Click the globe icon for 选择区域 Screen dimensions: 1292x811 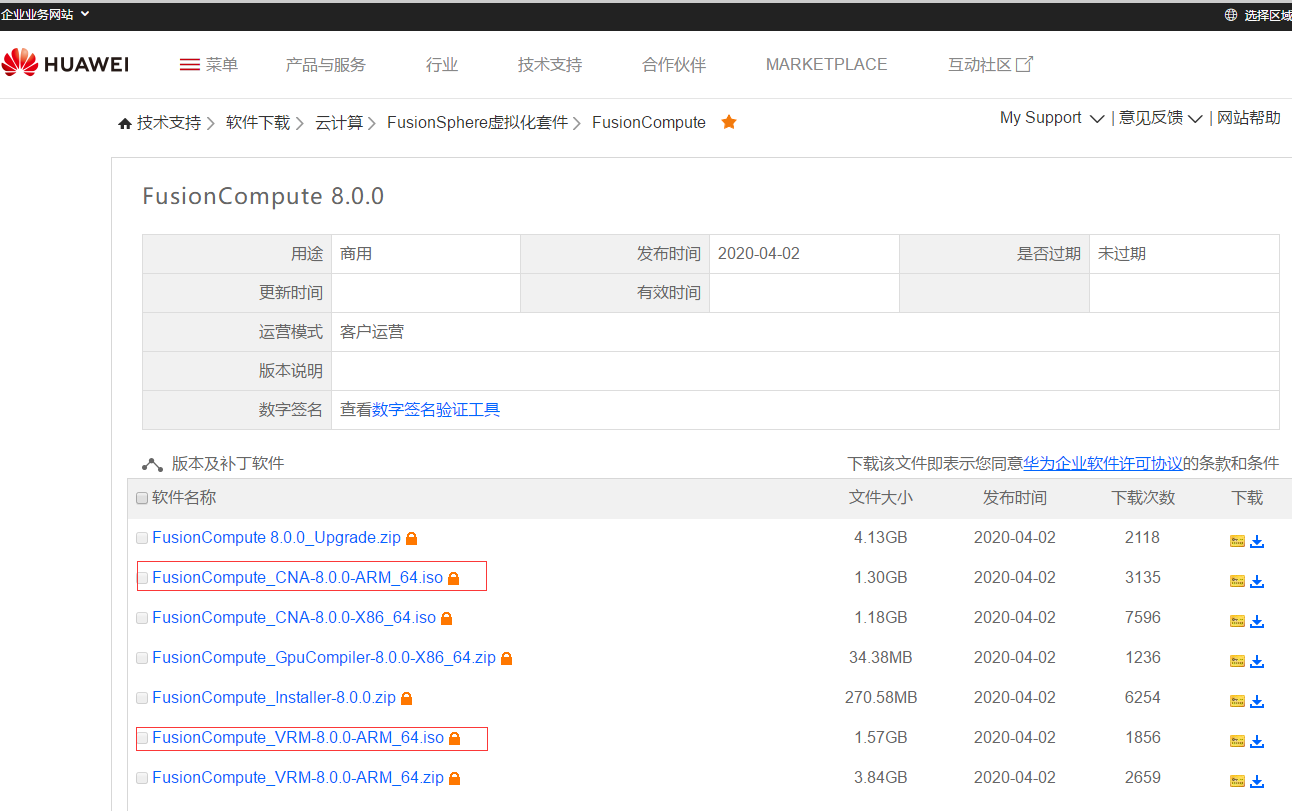1231,15
